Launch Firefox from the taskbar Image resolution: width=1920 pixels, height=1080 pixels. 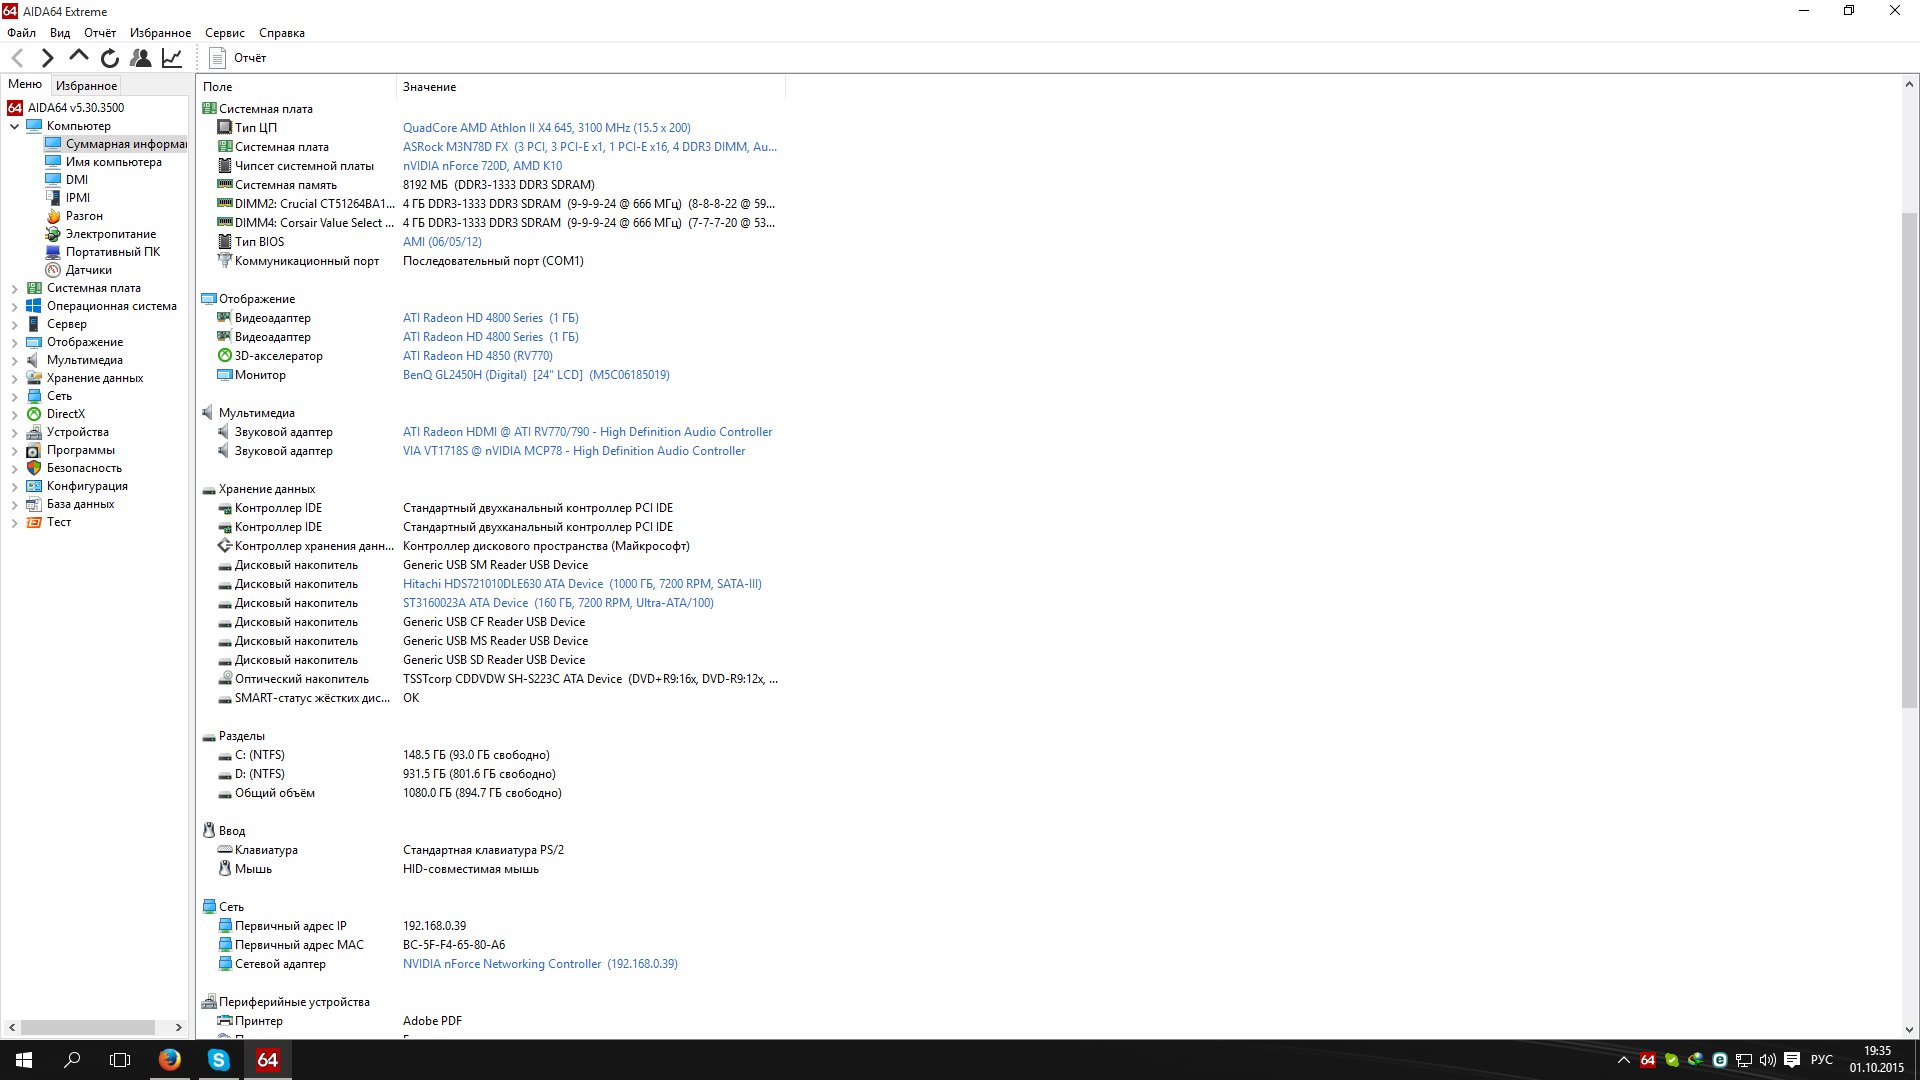pyautogui.click(x=170, y=1060)
